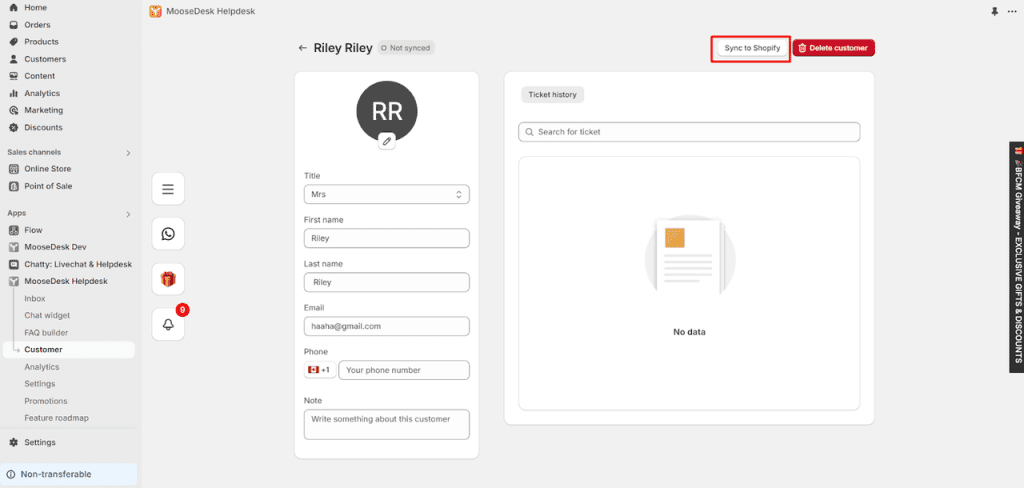Open the Title dropdown showing Mrs
This screenshot has width=1024, height=488.
click(x=387, y=195)
